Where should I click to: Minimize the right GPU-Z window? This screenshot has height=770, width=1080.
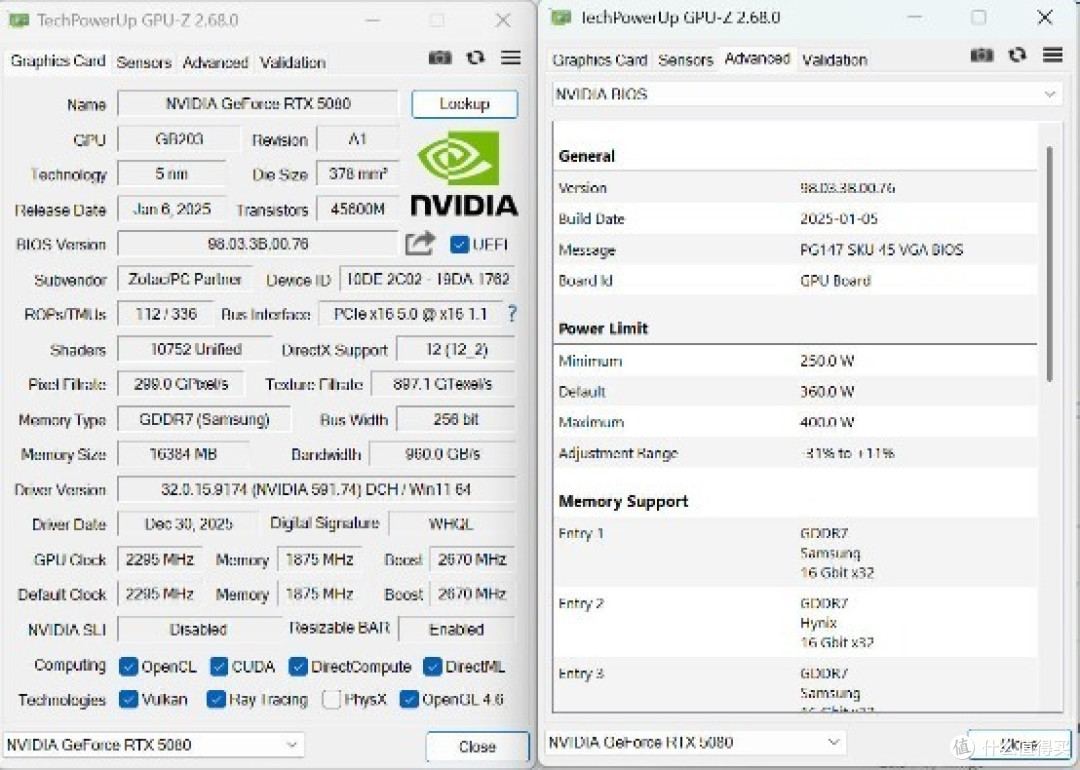point(915,17)
